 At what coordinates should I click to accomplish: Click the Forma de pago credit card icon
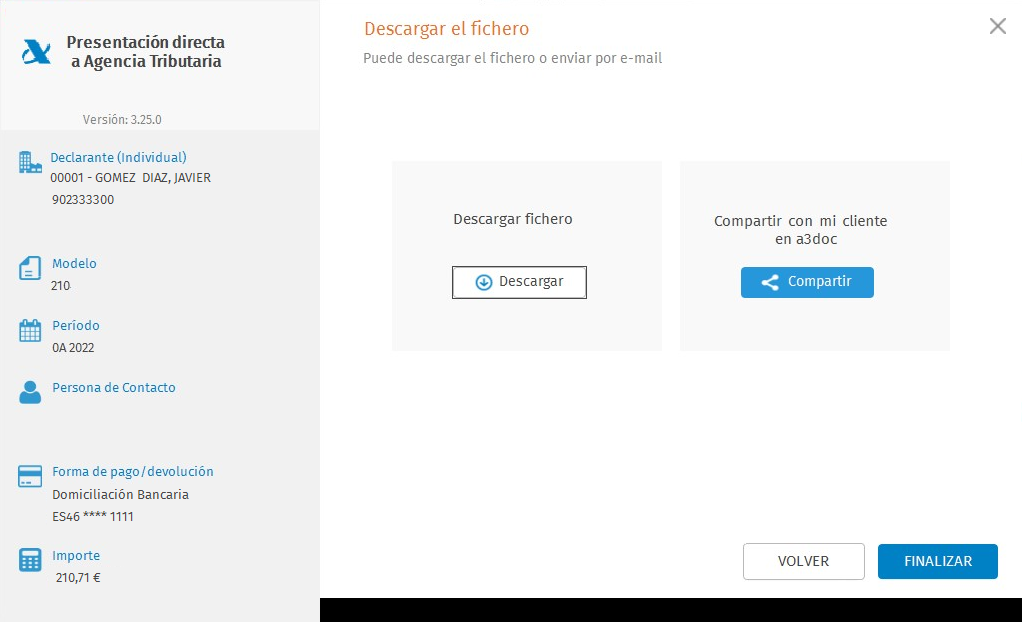pos(30,476)
